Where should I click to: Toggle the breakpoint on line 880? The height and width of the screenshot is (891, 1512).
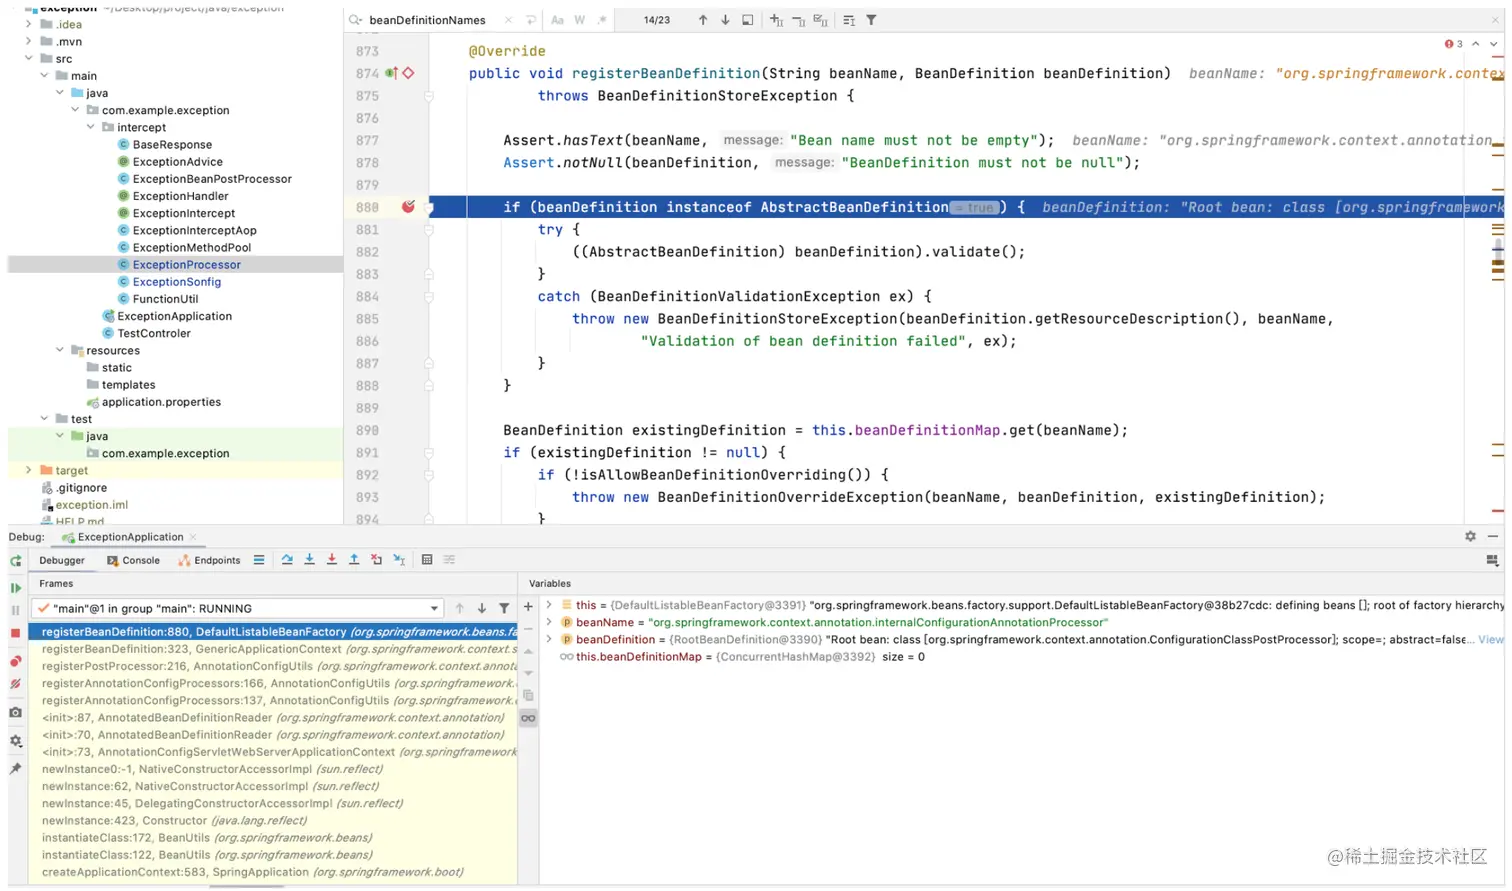[x=408, y=207]
